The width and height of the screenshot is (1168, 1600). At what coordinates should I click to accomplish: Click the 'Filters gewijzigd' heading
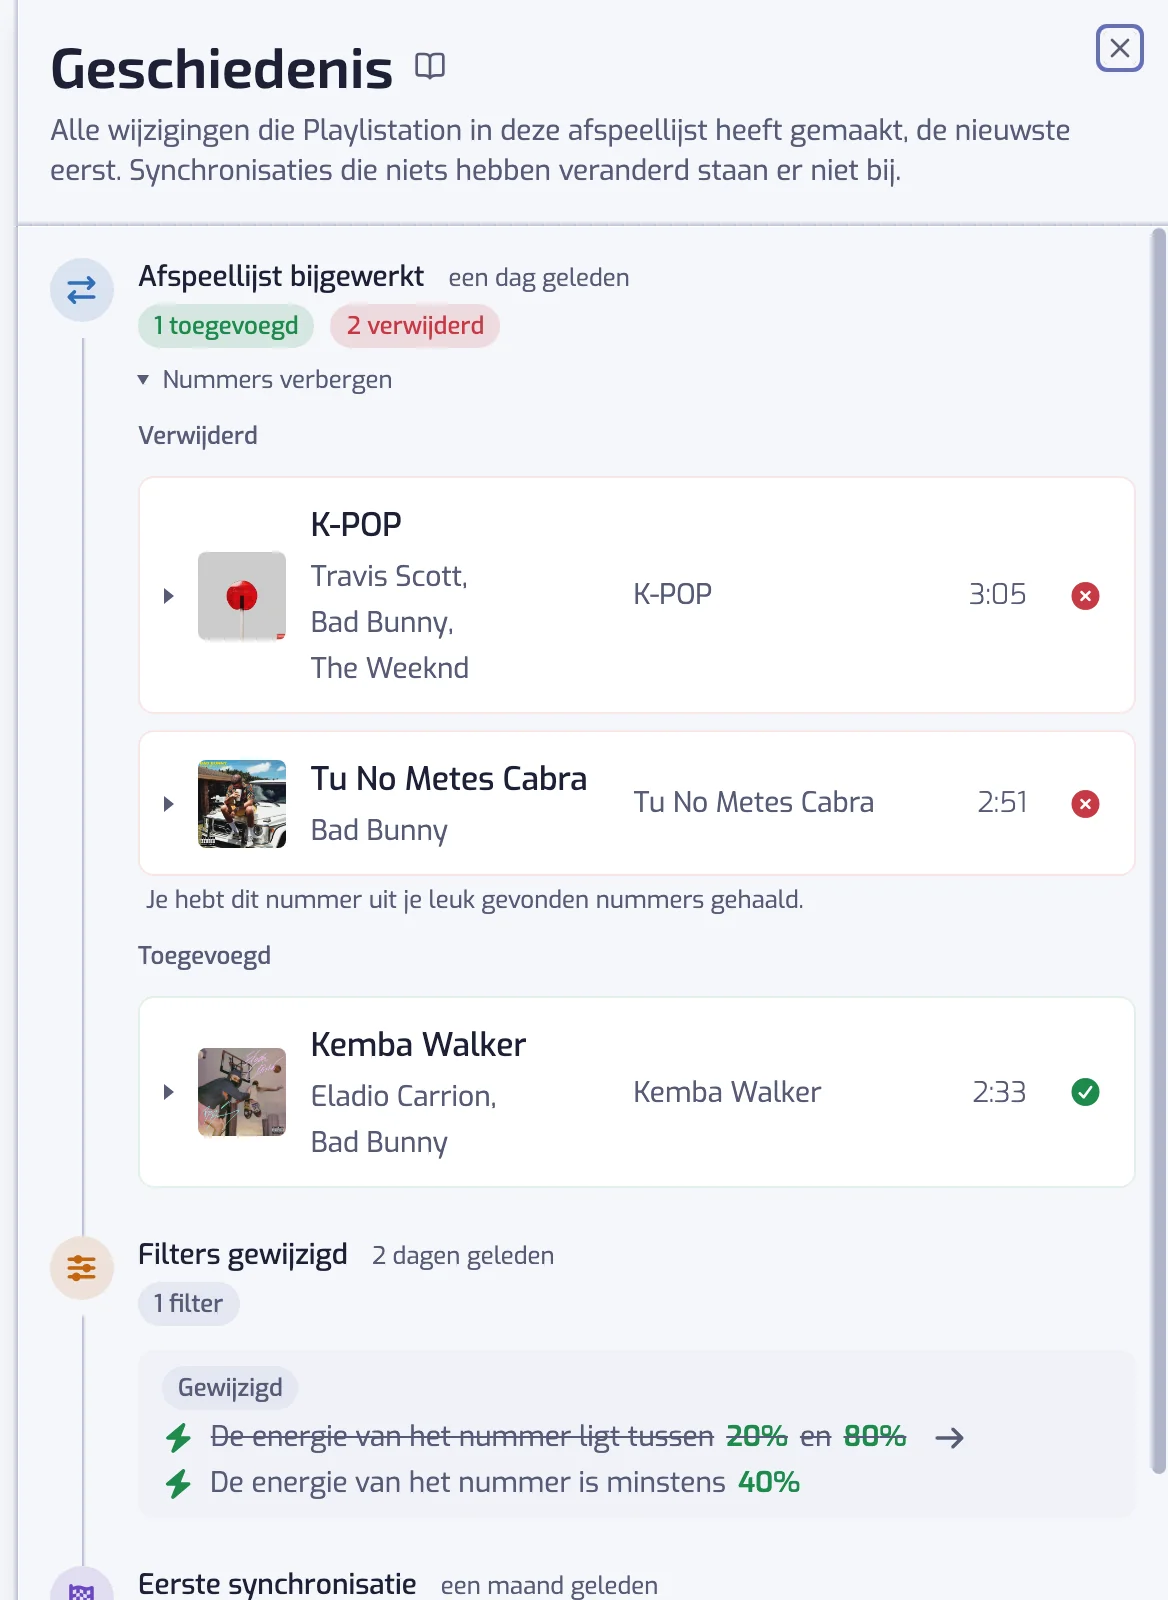pos(243,1254)
